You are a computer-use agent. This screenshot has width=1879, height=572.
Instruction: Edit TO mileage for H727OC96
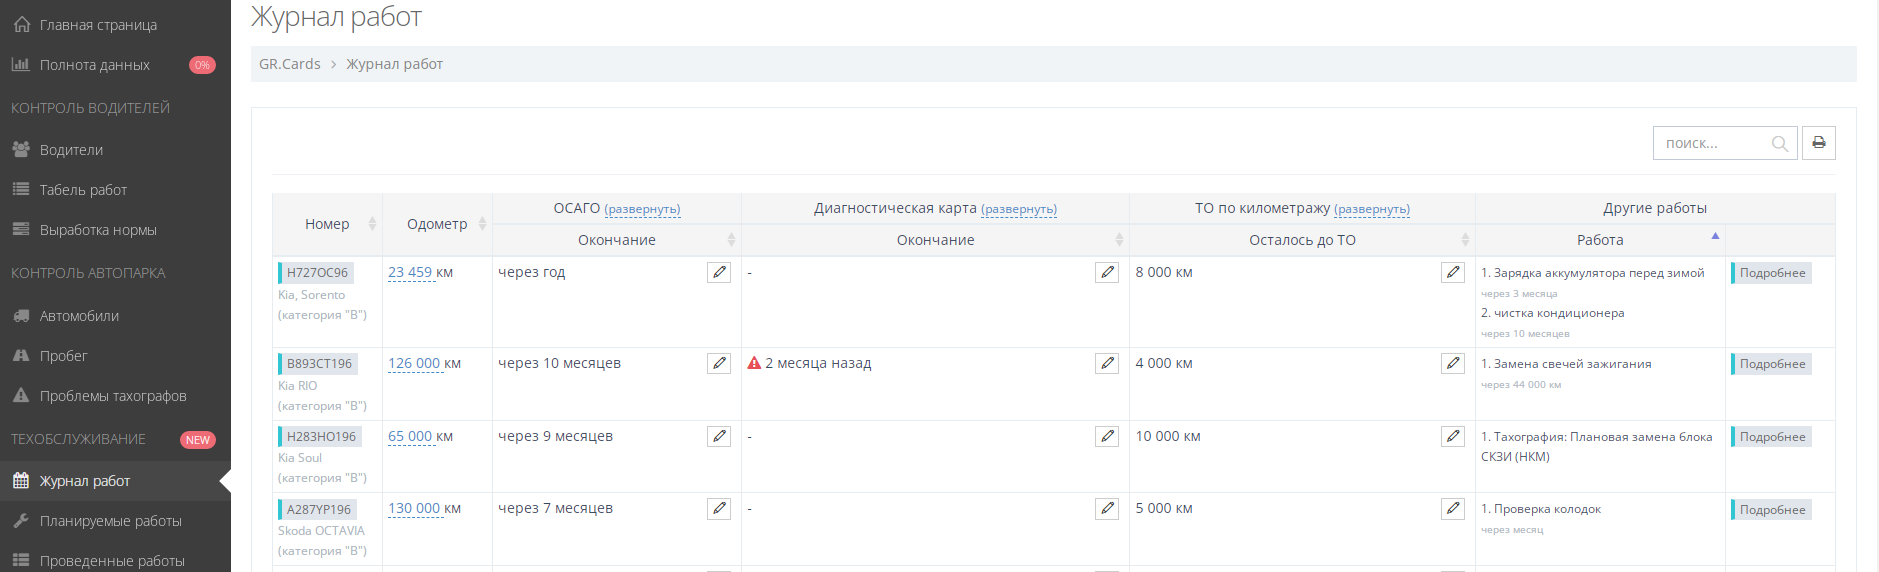[x=1453, y=272]
